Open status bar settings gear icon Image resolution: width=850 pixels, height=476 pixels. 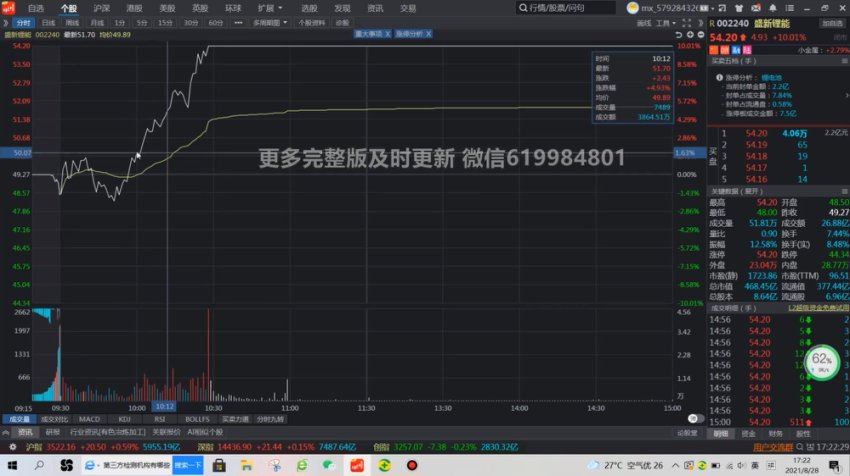(x=12, y=447)
